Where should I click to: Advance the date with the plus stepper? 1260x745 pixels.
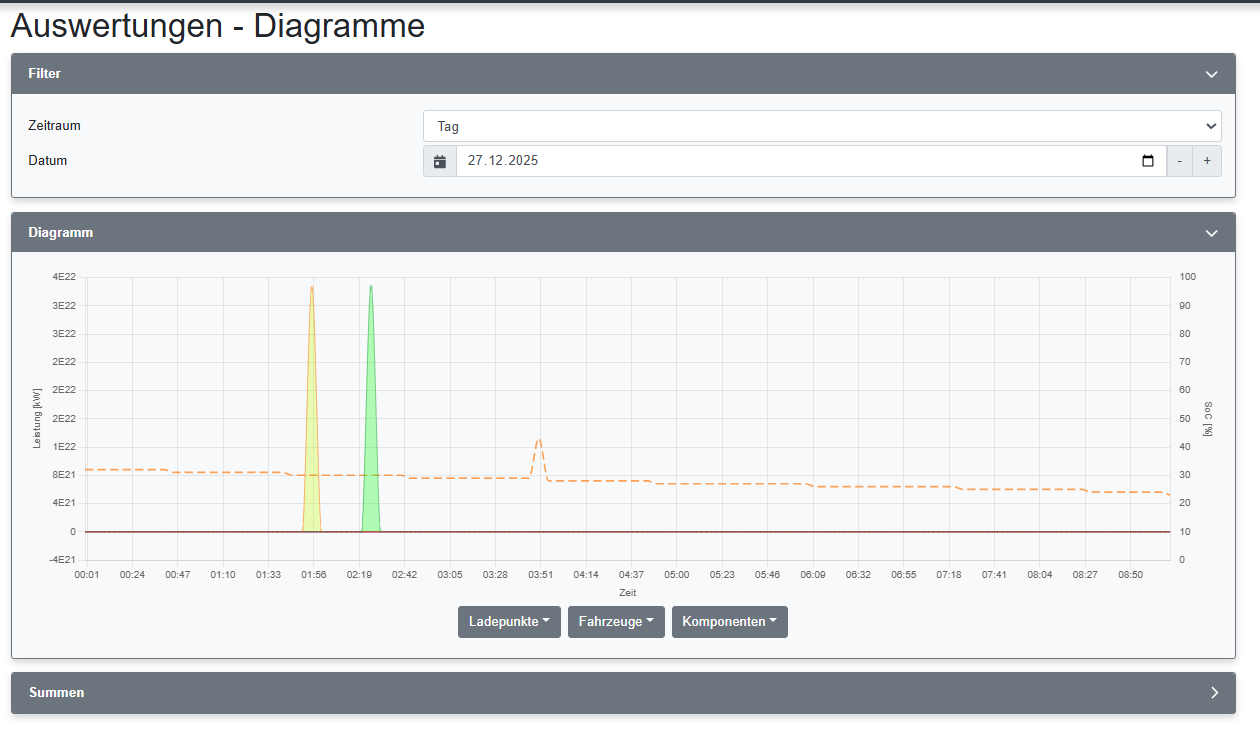coord(1207,160)
